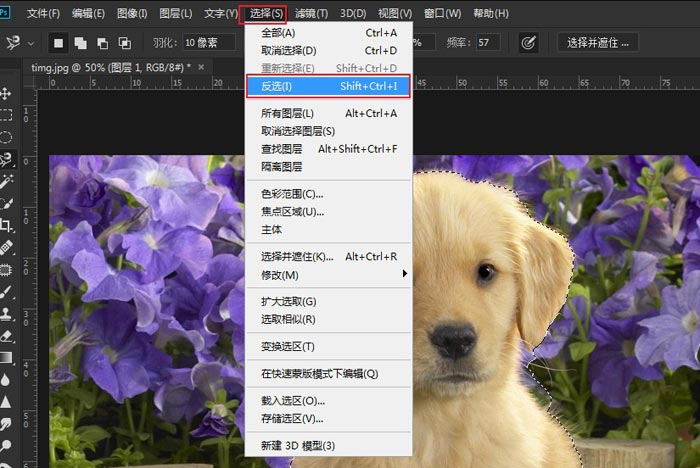Toggle Subtract from Selection mode
The image size is (700, 468).
(x=103, y=43)
